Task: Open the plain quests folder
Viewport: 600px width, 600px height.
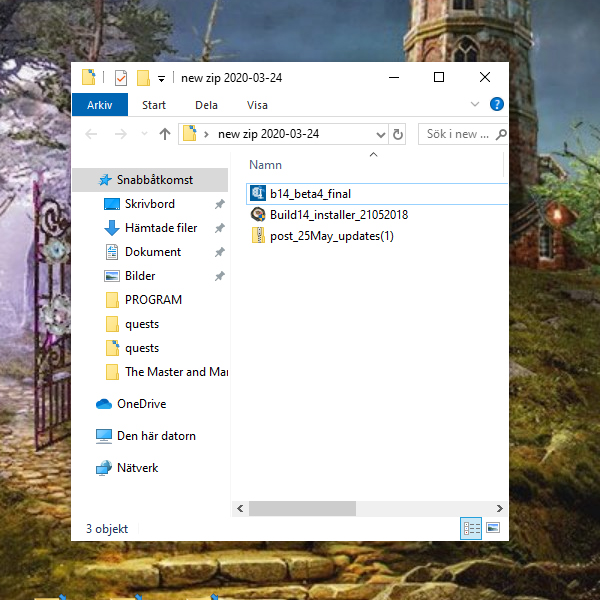Action: (142, 324)
